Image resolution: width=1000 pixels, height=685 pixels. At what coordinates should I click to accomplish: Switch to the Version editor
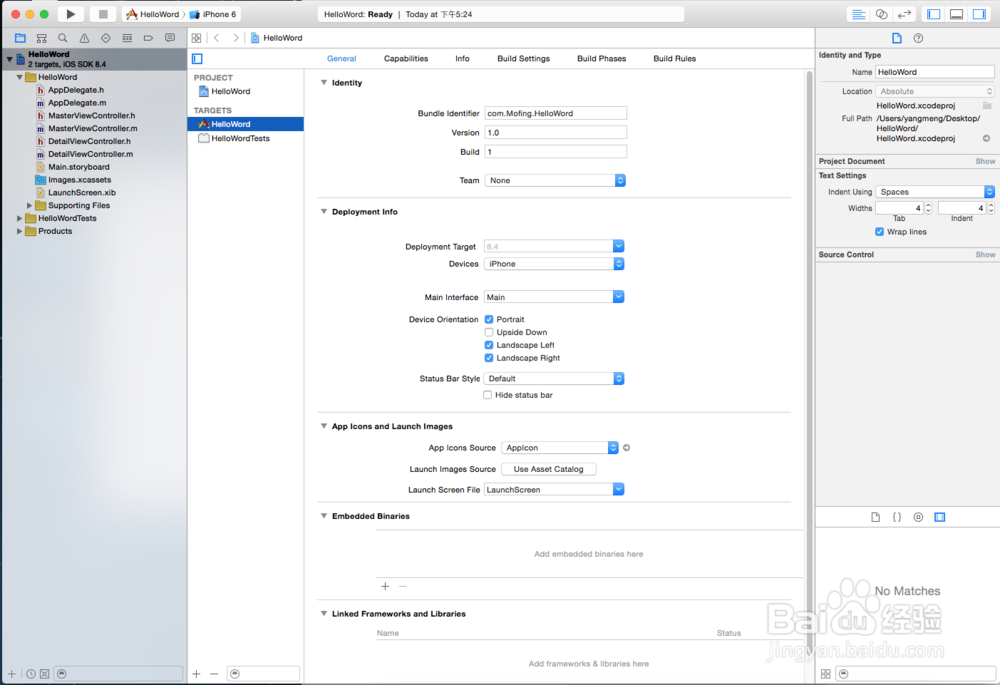tap(904, 14)
